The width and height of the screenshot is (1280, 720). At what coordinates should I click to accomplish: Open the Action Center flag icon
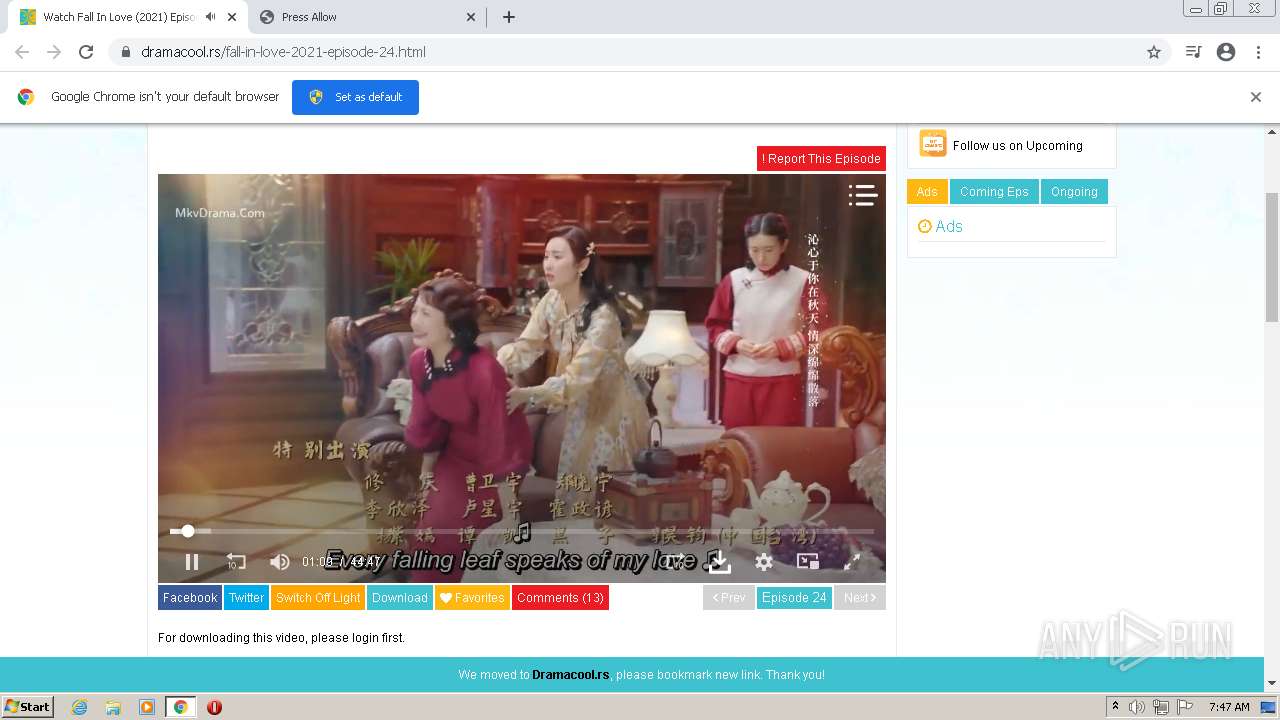coord(1185,707)
